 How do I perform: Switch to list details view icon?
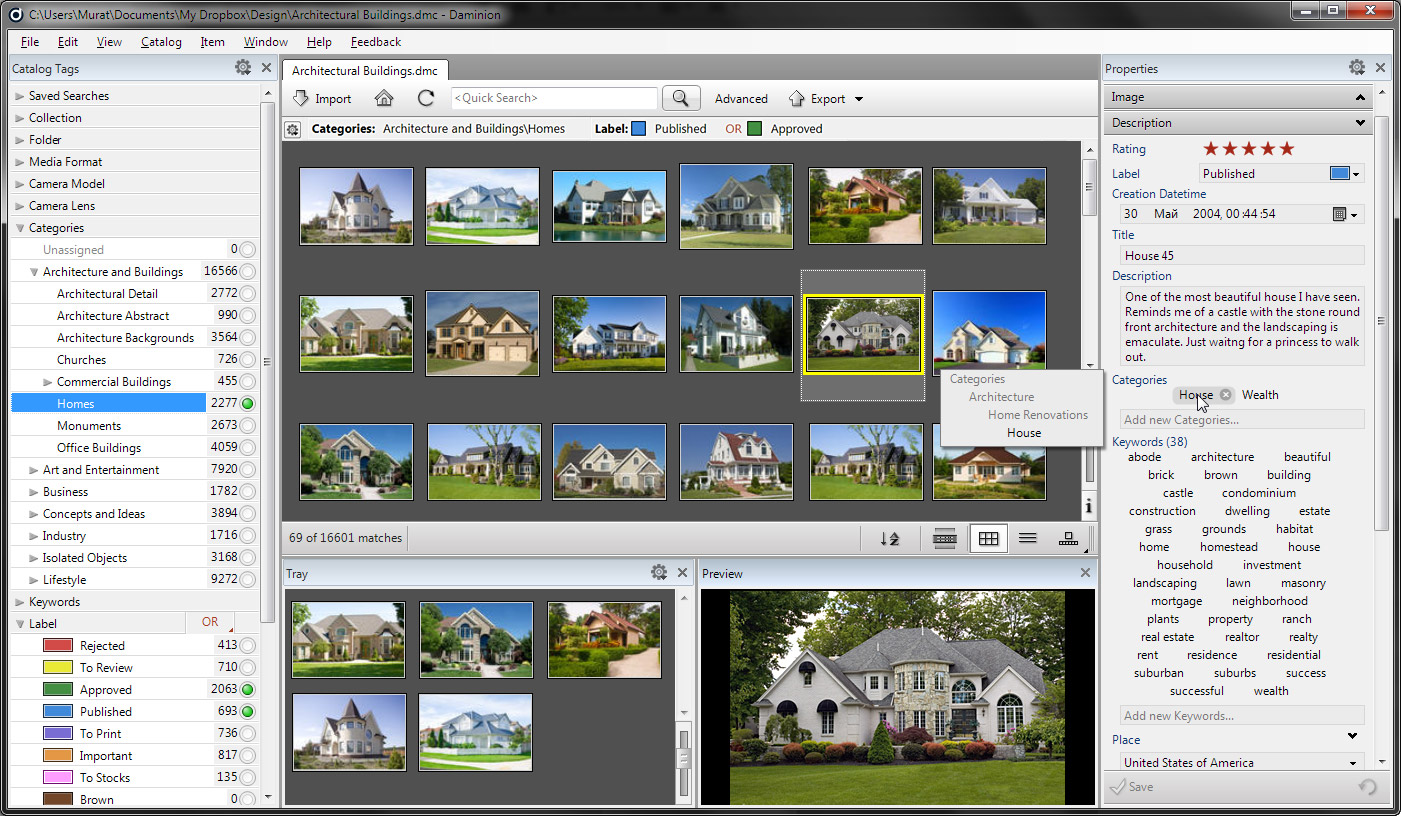(x=1027, y=538)
